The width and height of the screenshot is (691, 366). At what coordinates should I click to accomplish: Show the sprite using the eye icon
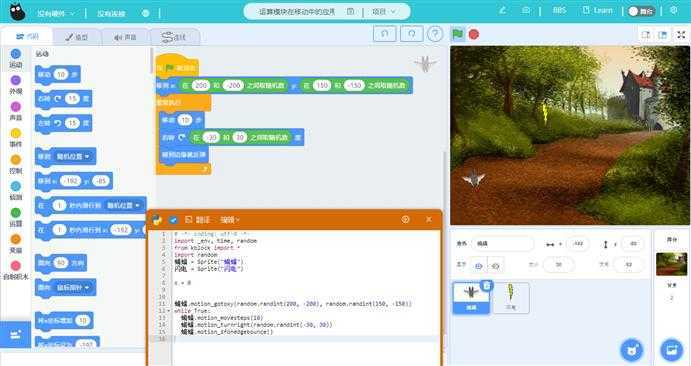(479, 266)
